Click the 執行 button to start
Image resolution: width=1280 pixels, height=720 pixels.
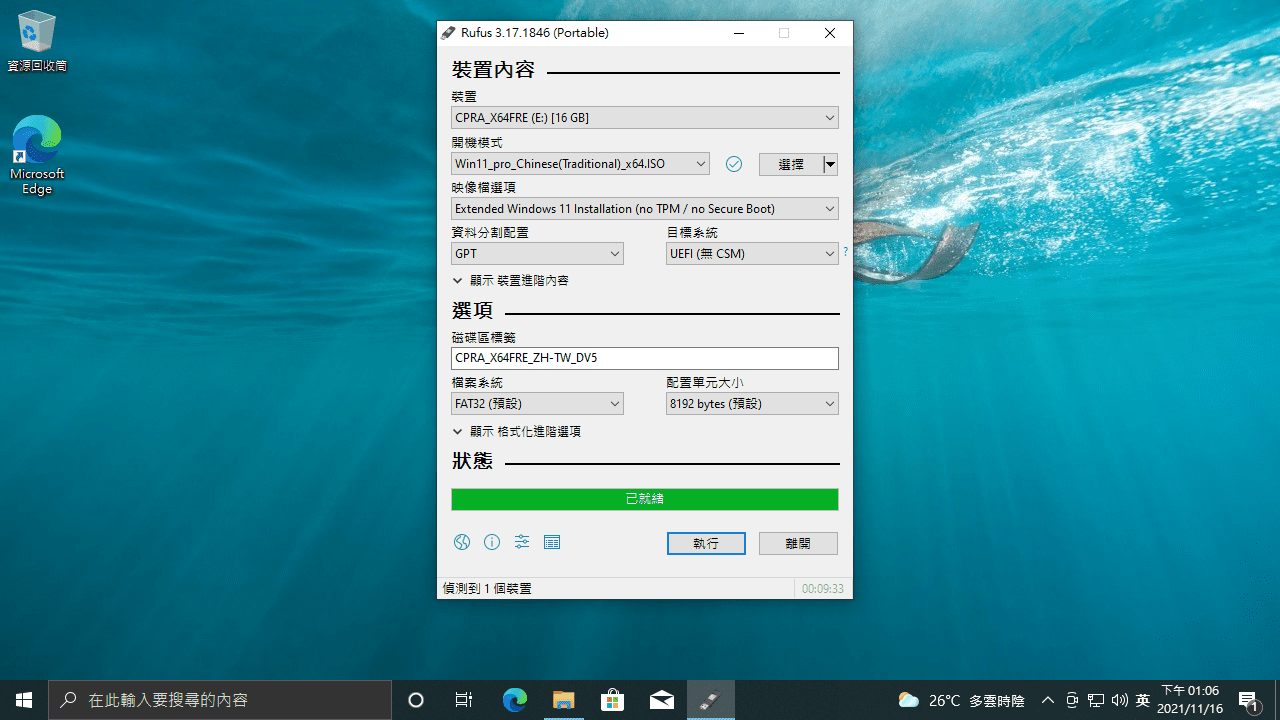click(706, 543)
